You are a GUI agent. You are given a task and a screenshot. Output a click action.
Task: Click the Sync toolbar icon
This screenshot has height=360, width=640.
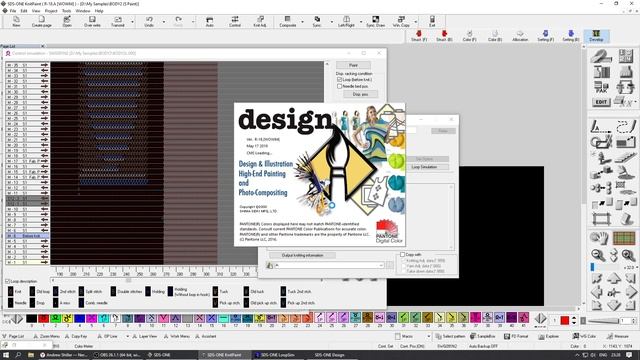[x=317, y=21]
